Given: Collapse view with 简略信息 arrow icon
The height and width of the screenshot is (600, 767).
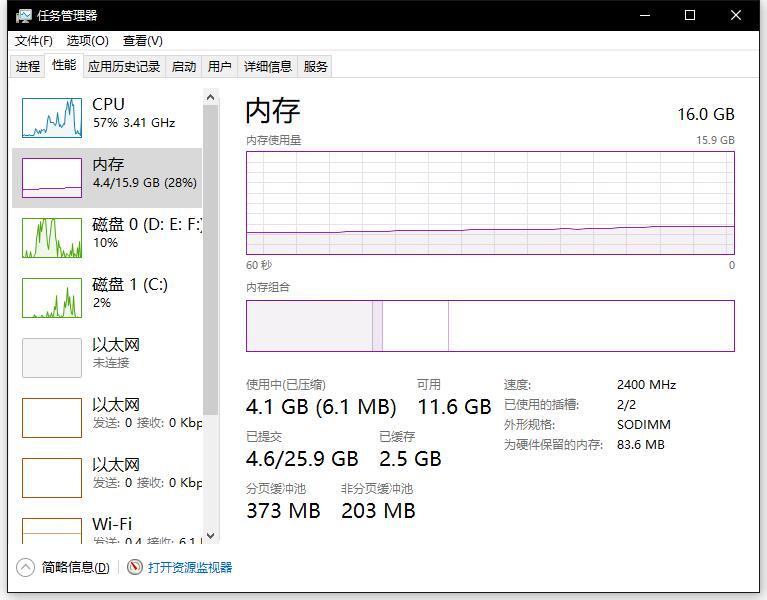Looking at the screenshot, I should [x=25, y=567].
